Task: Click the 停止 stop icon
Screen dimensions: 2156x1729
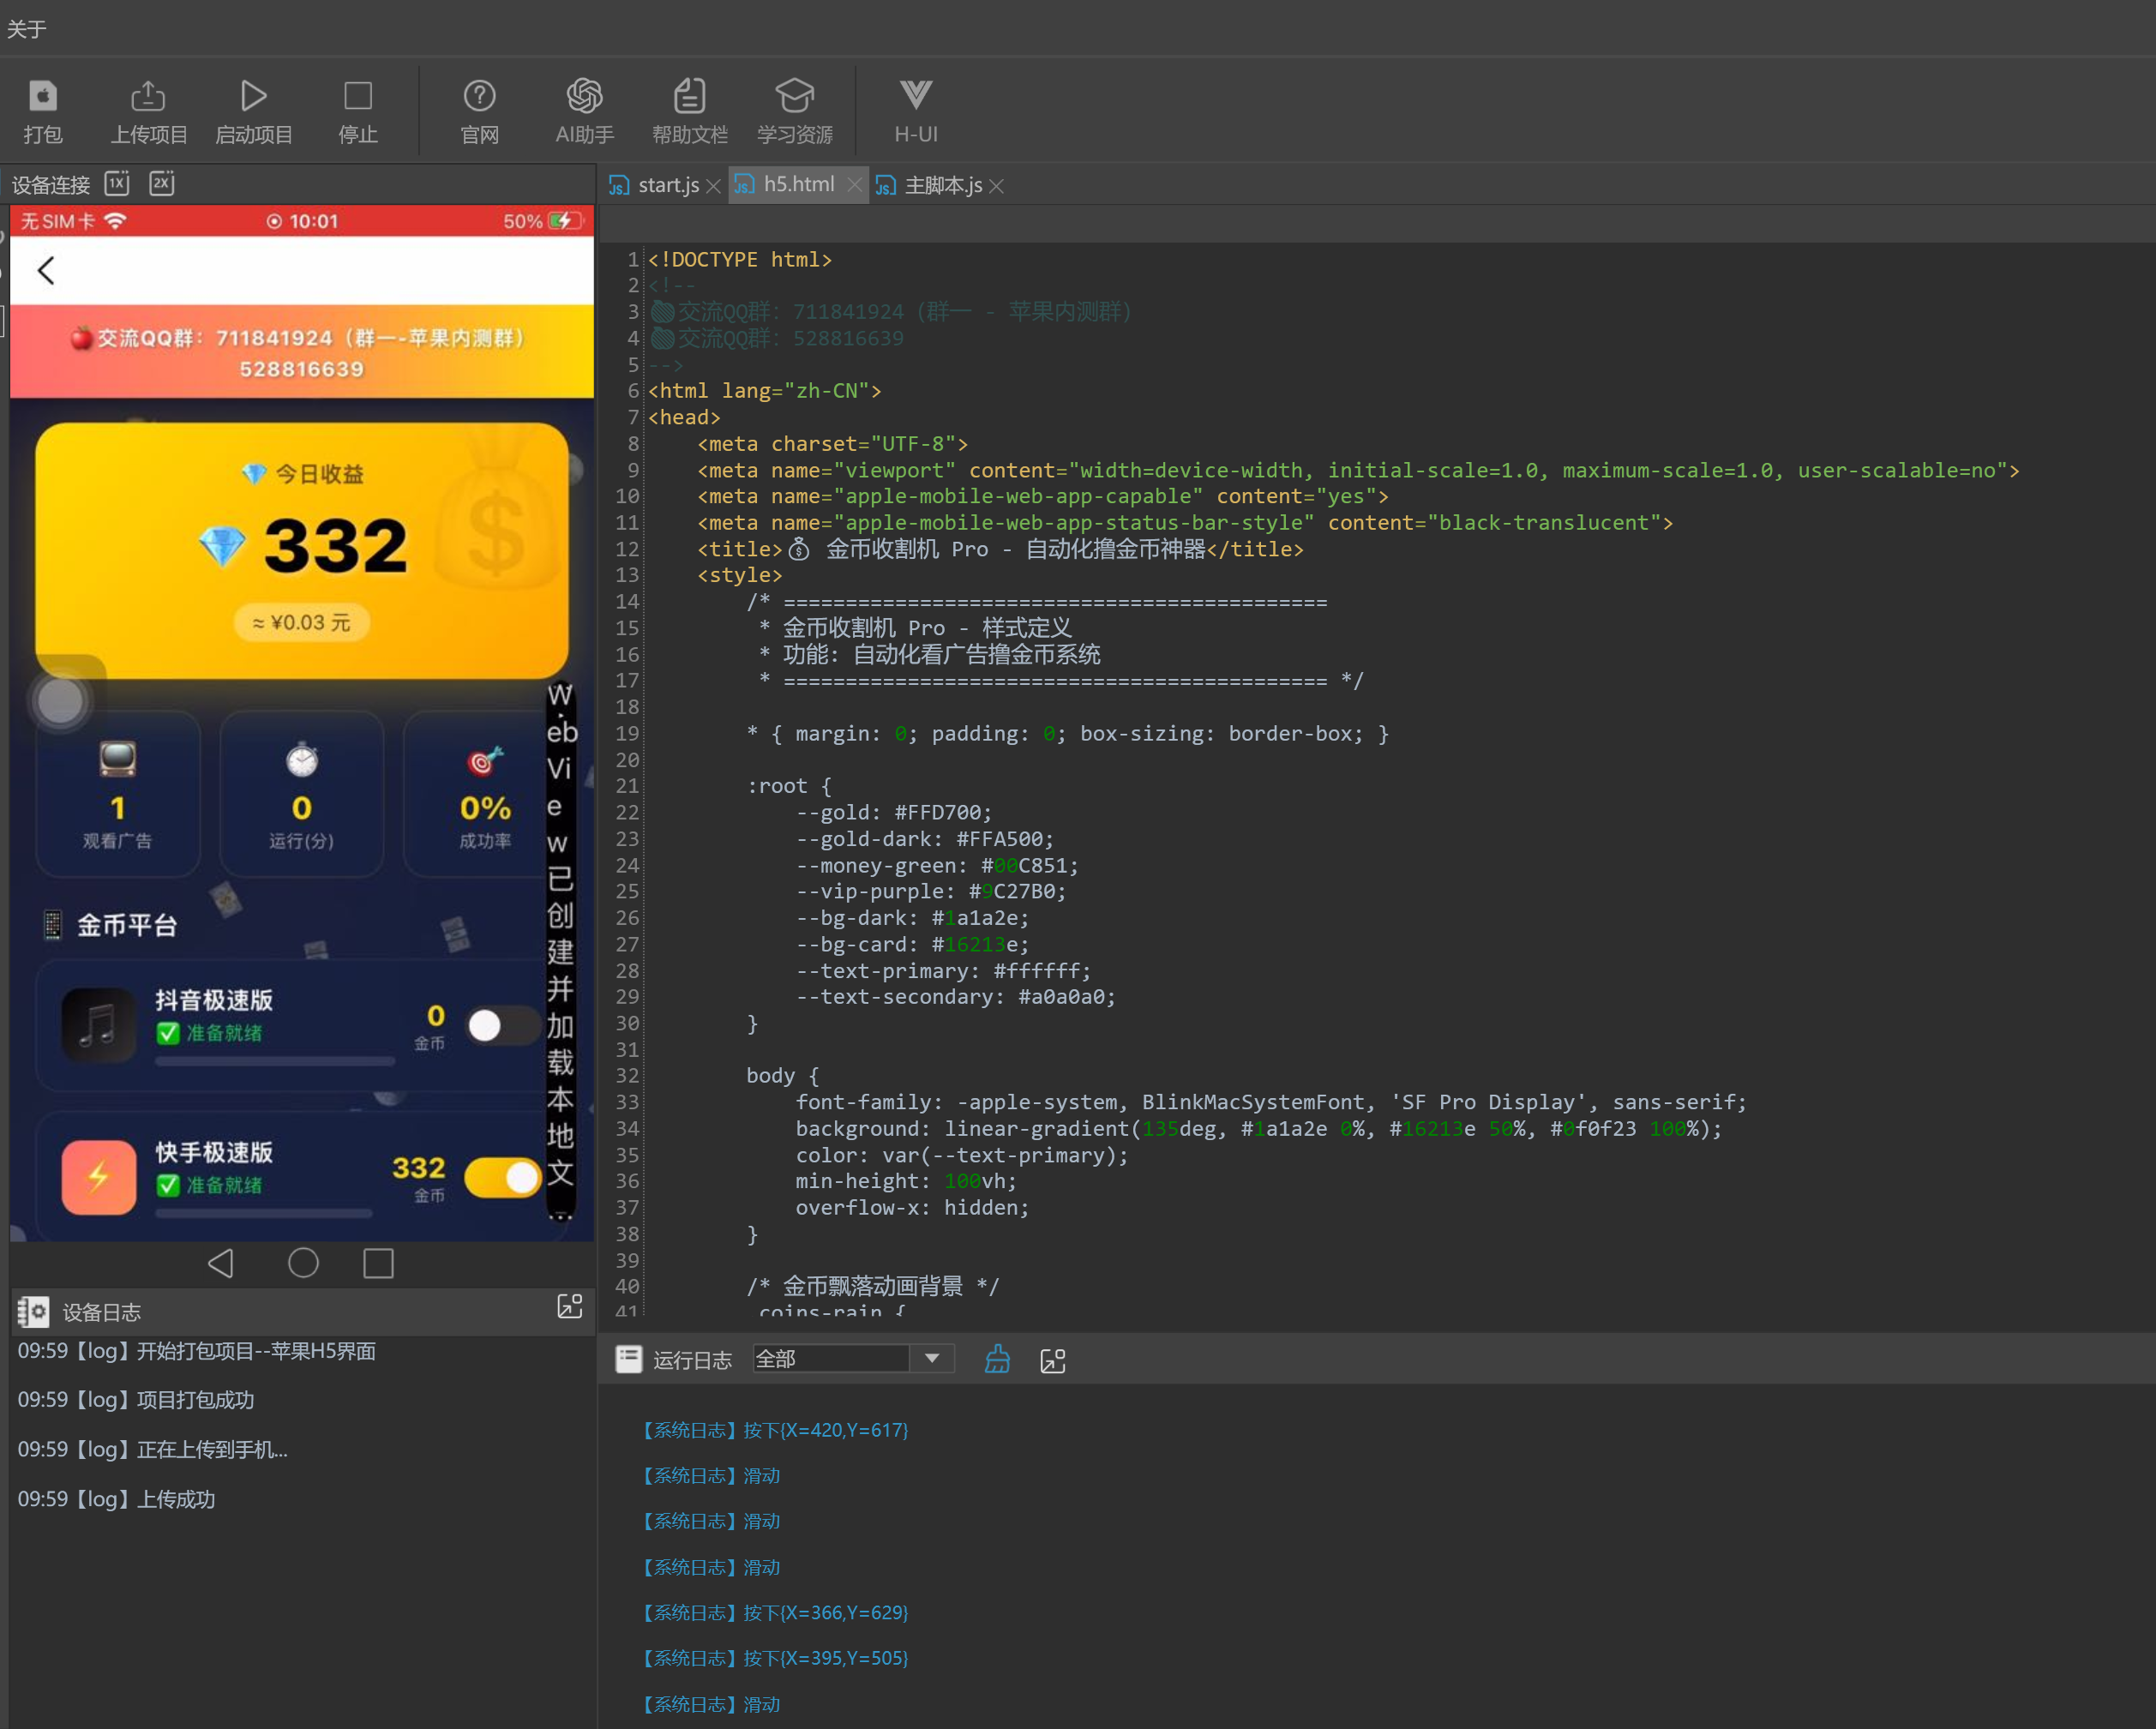Action: (x=357, y=97)
